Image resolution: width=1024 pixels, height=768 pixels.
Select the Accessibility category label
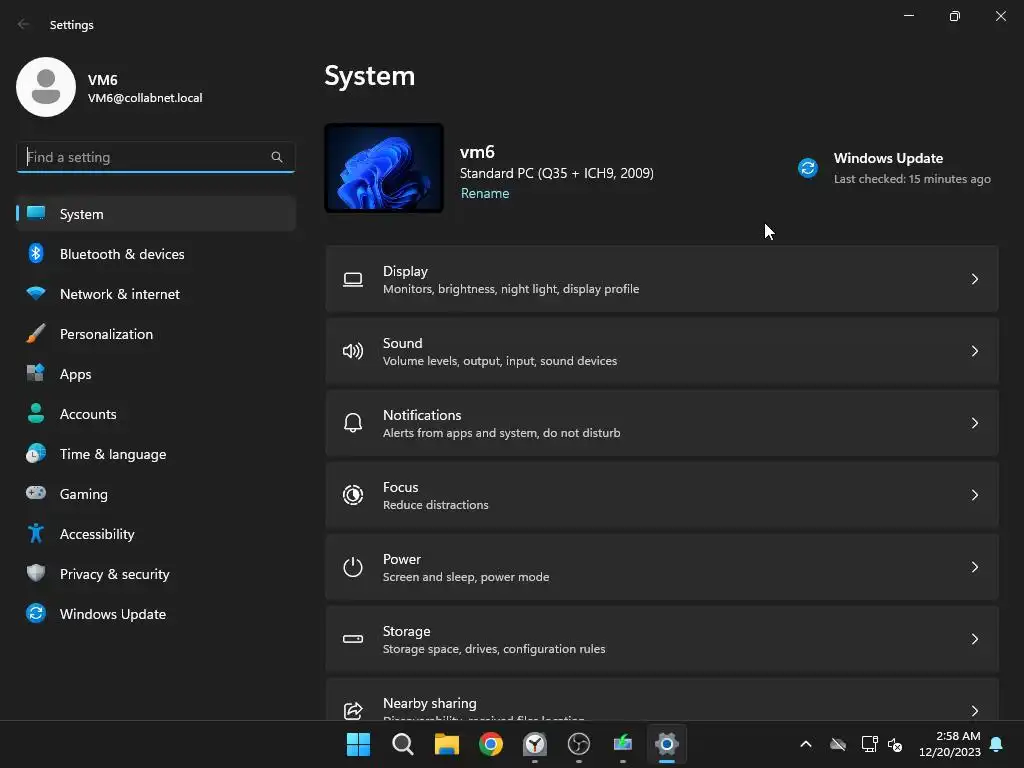pos(97,534)
